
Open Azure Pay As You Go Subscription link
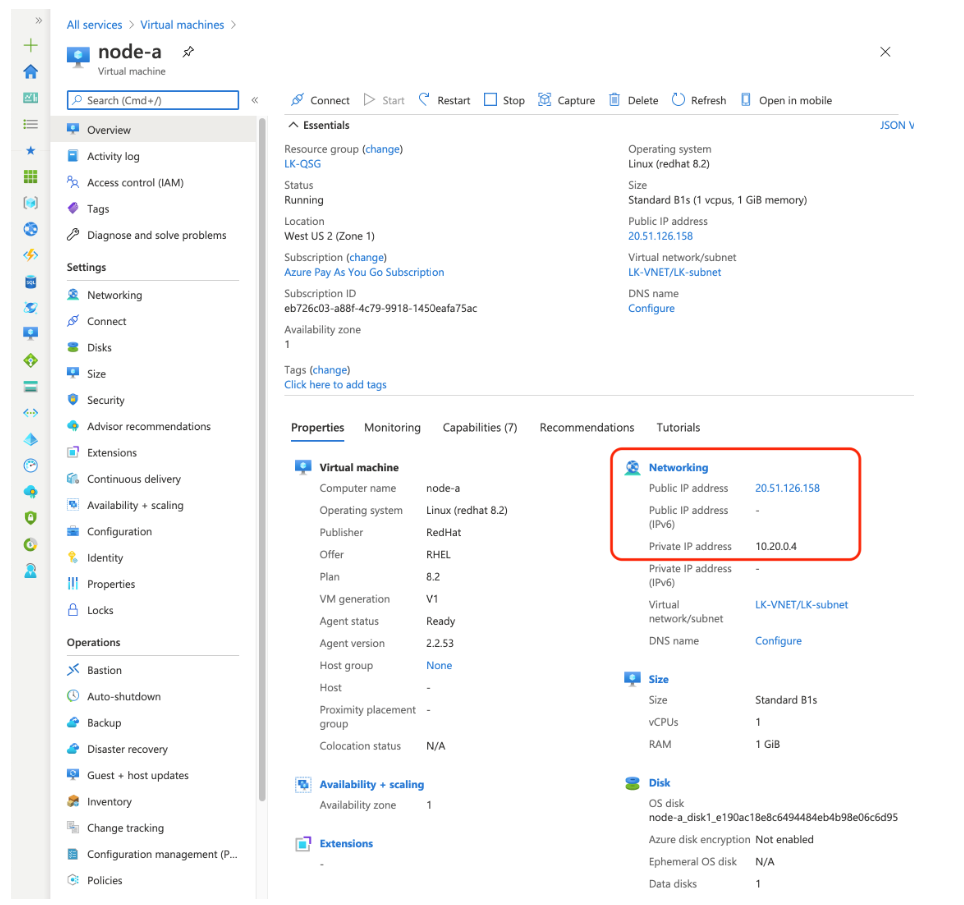coord(364,272)
